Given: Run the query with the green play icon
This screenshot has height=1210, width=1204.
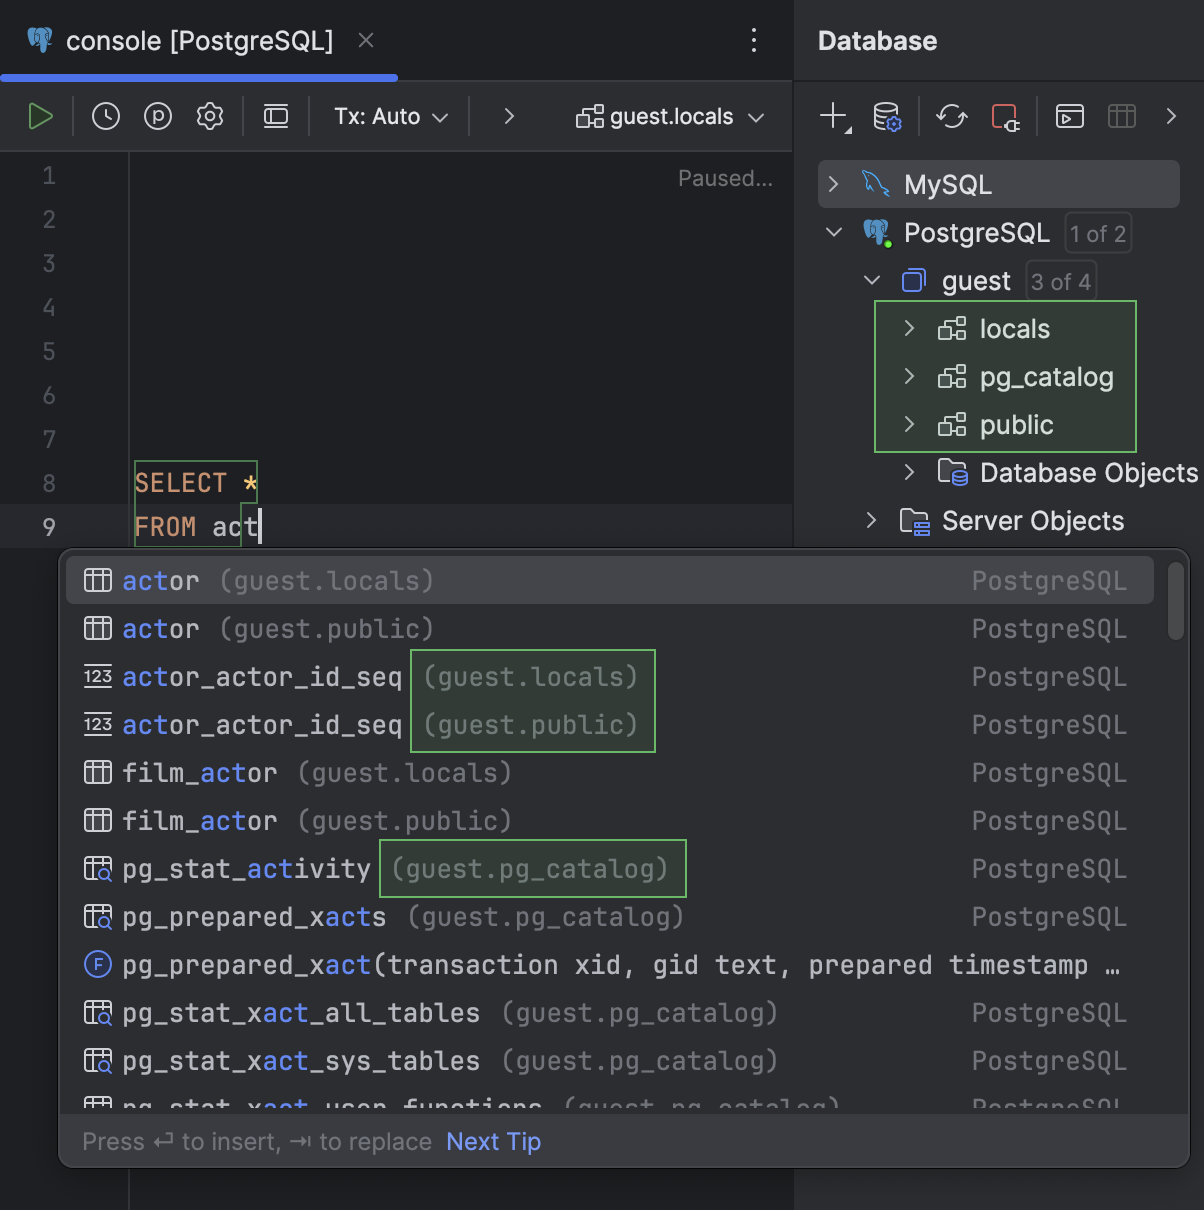Looking at the screenshot, I should tap(40, 115).
